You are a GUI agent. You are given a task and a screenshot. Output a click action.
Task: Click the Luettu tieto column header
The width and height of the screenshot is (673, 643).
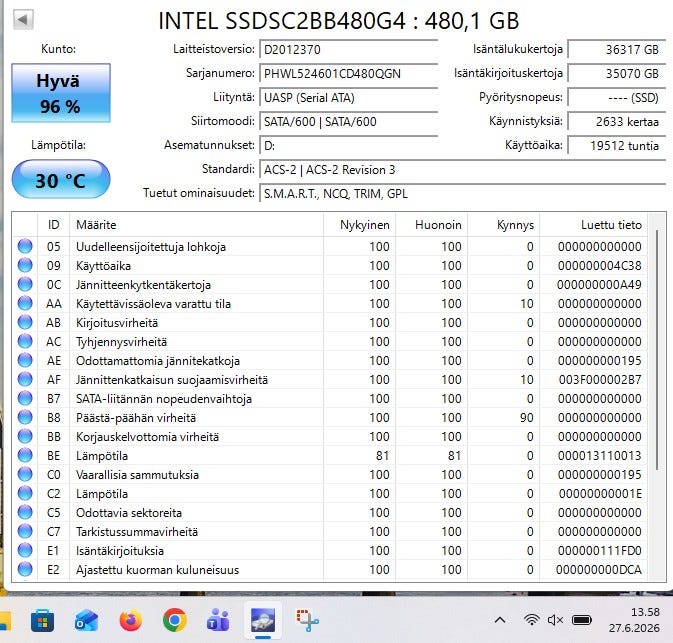pyautogui.click(x=593, y=224)
